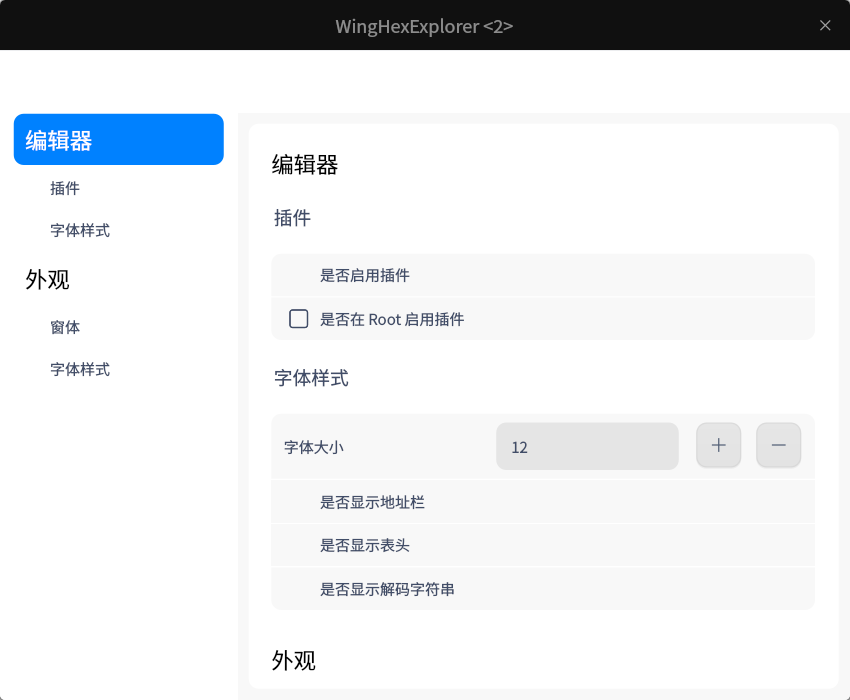Jump to 插件 in the sidebar
Image resolution: width=850 pixels, height=700 pixels.
(x=65, y=188)
